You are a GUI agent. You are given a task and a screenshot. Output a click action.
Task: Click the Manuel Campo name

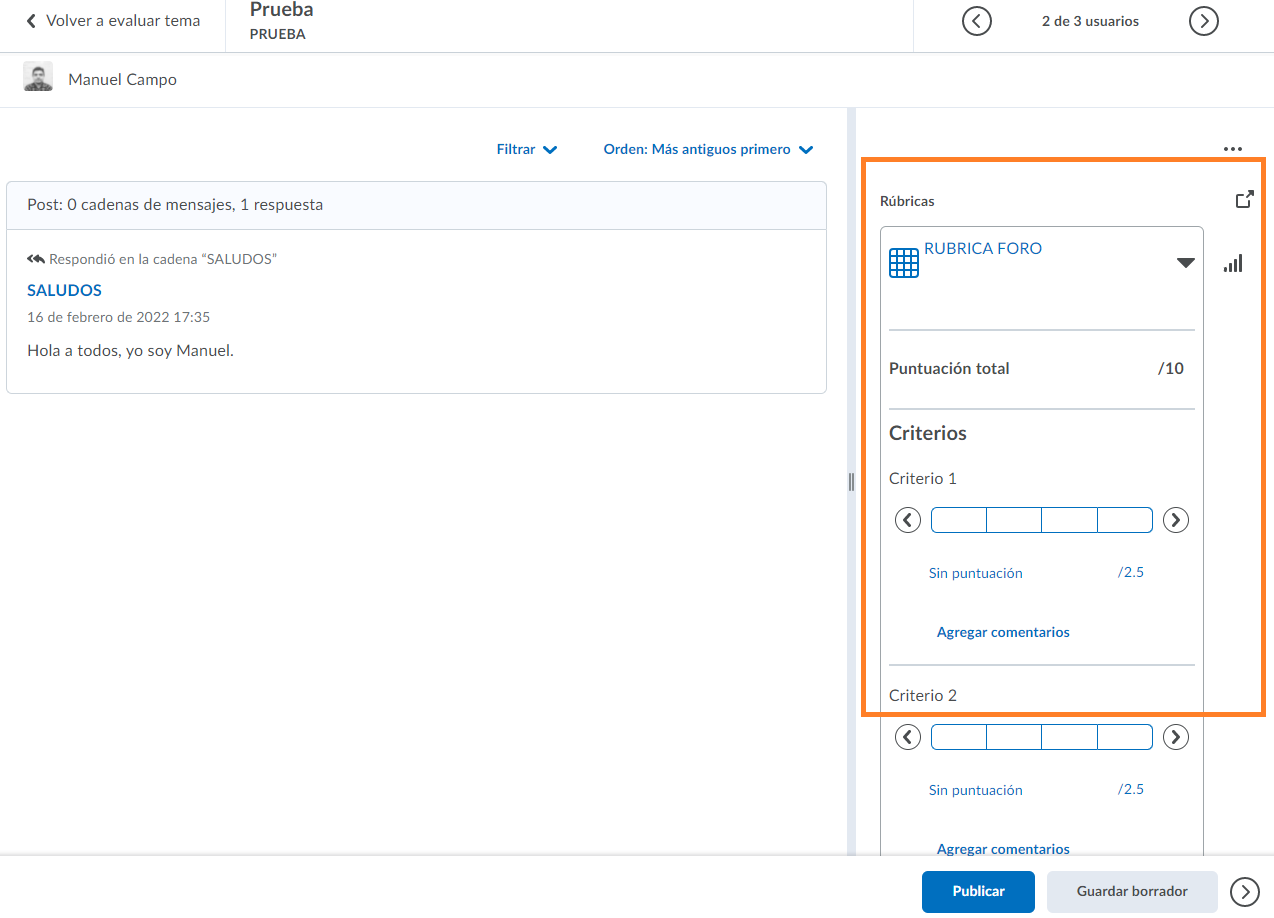(122, 79)
